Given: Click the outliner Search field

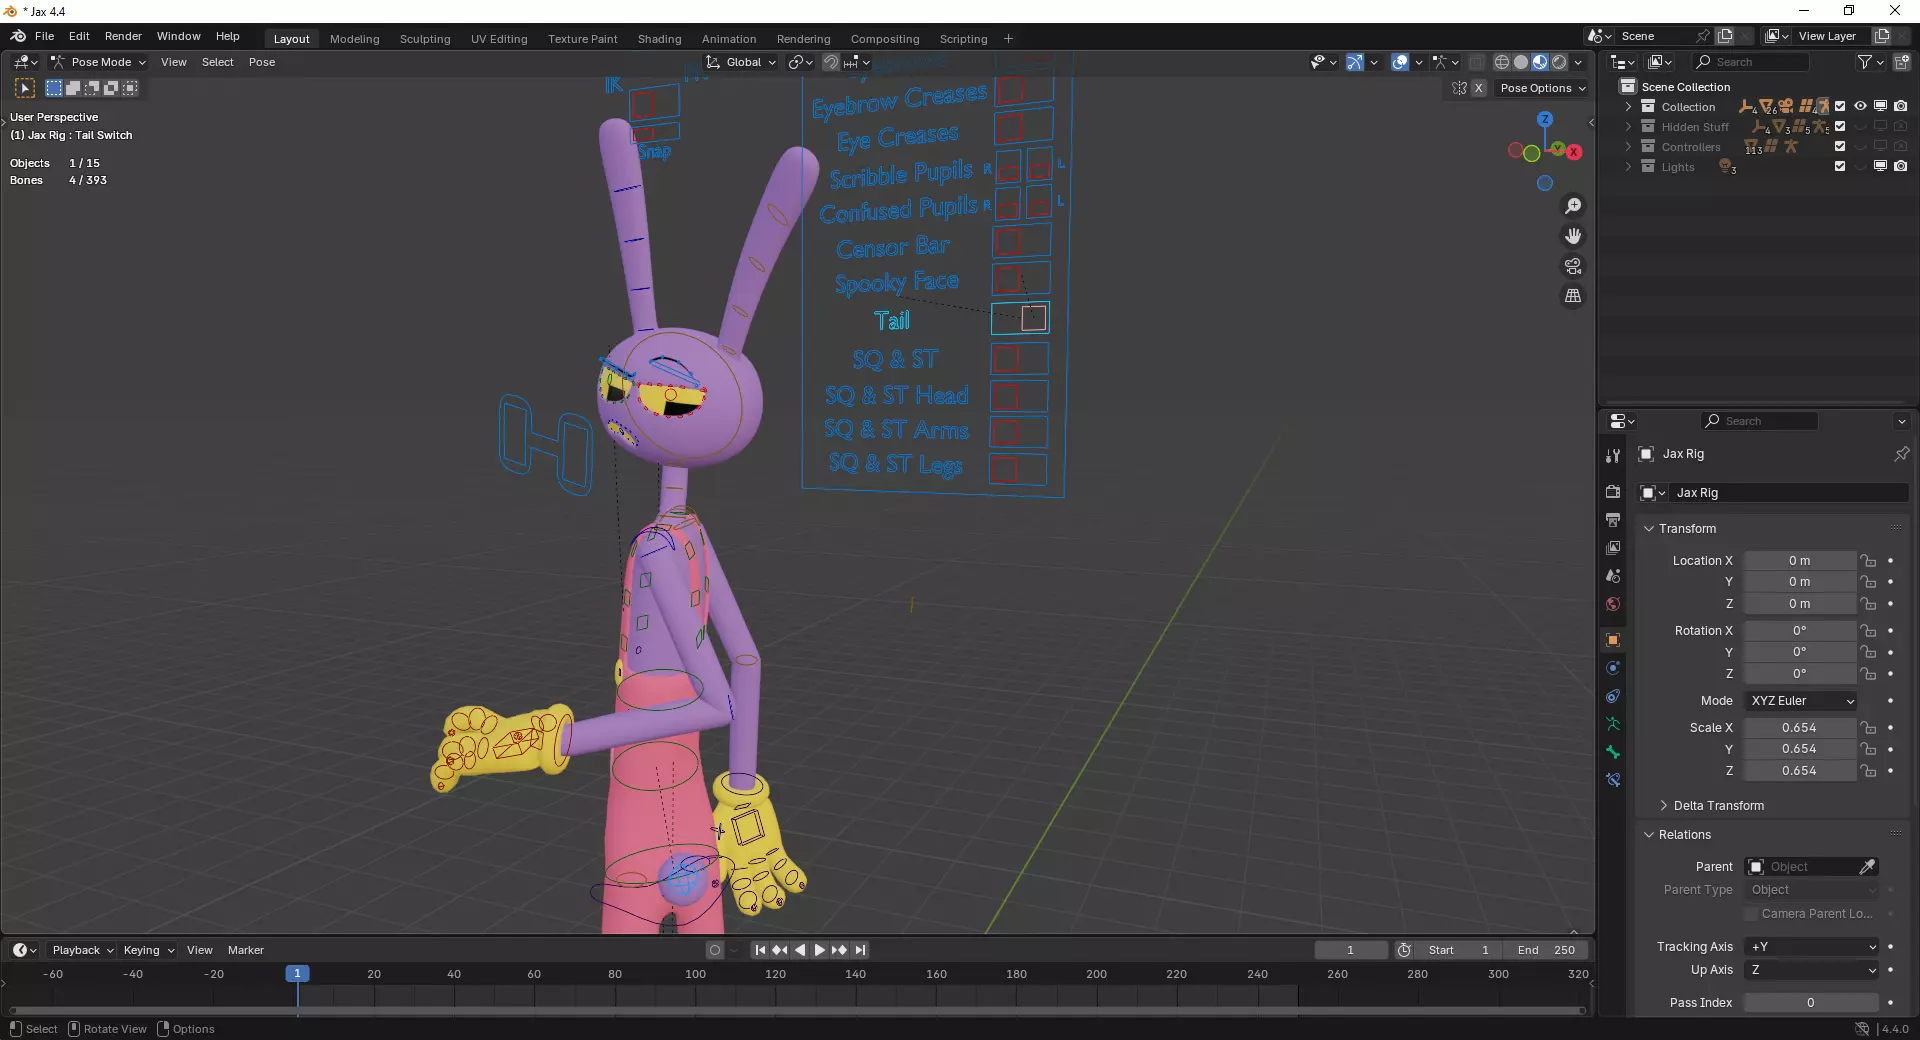Looking at the screenshot, I should coord(1751,62).
